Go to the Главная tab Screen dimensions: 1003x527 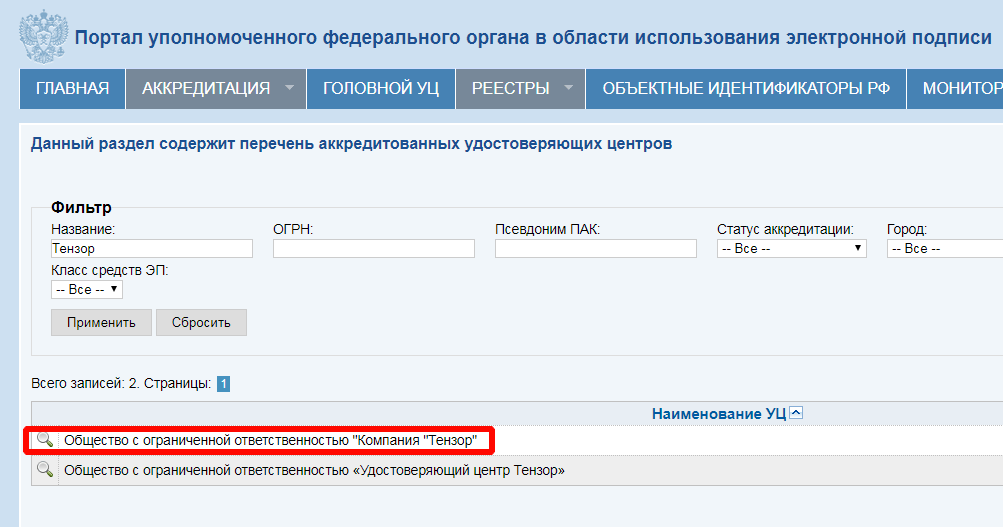[x=72, y=88]
